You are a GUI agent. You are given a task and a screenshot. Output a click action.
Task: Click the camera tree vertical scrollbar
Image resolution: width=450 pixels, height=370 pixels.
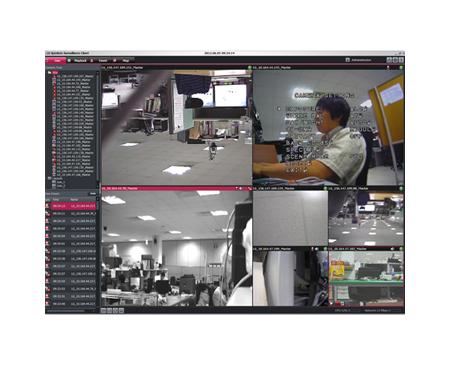(x=98, y=128)
